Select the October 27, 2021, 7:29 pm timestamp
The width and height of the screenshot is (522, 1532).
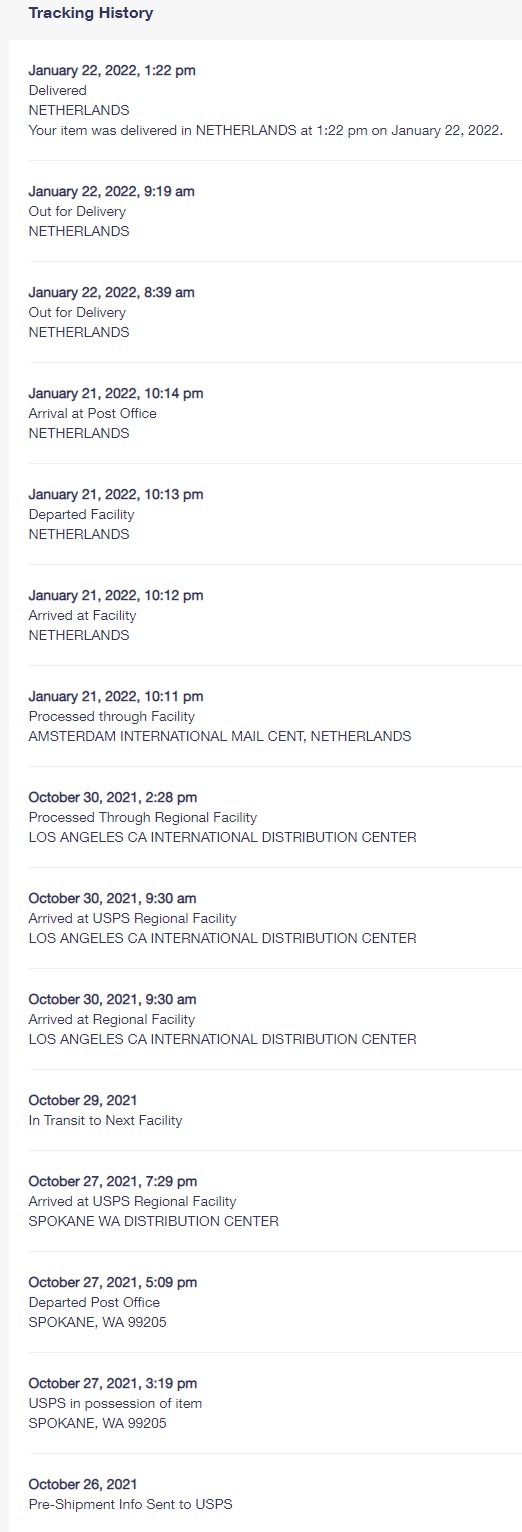click(x=112, y=1181)
